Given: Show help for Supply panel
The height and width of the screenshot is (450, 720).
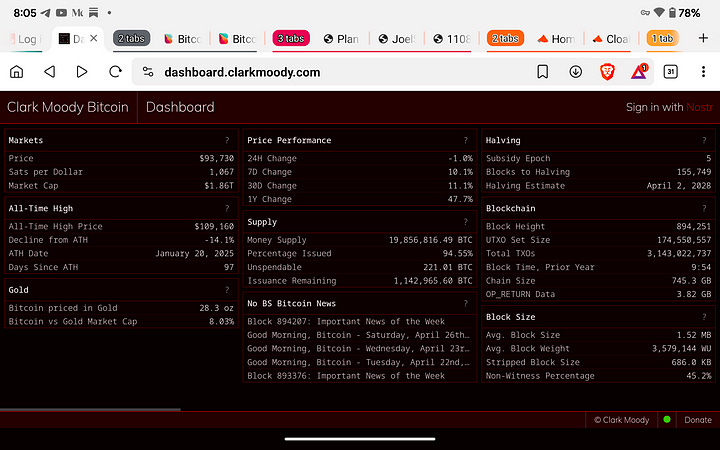Looking at the screenshot, I should (x=466, y=222).
